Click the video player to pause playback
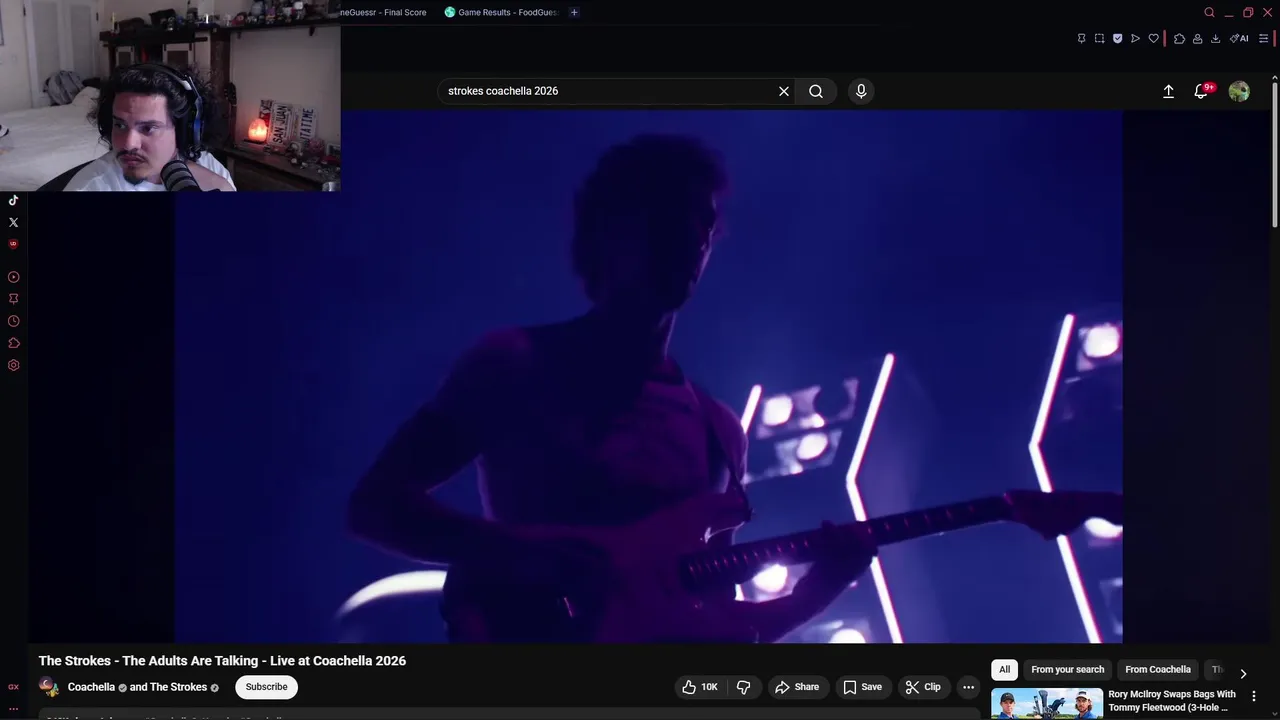The image size is (1280, 720). (648, 376)
